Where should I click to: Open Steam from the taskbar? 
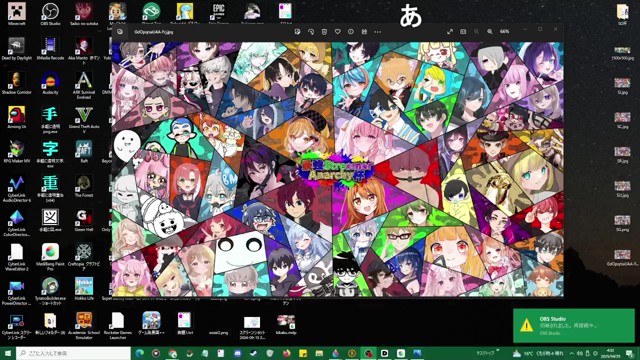[254, 353]
